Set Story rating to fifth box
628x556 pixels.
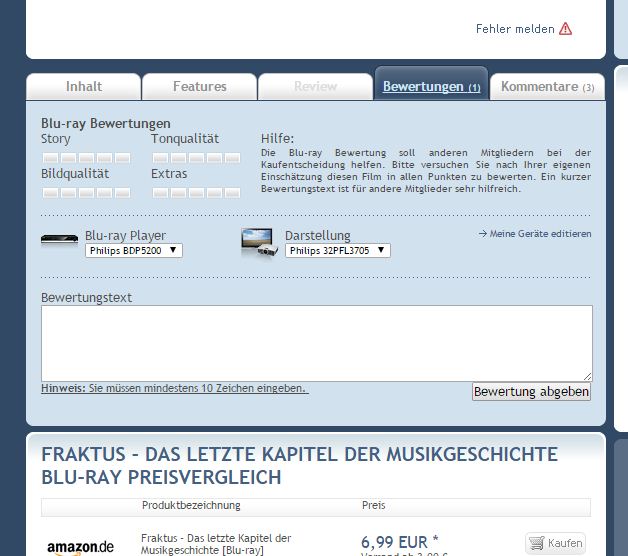122,158
